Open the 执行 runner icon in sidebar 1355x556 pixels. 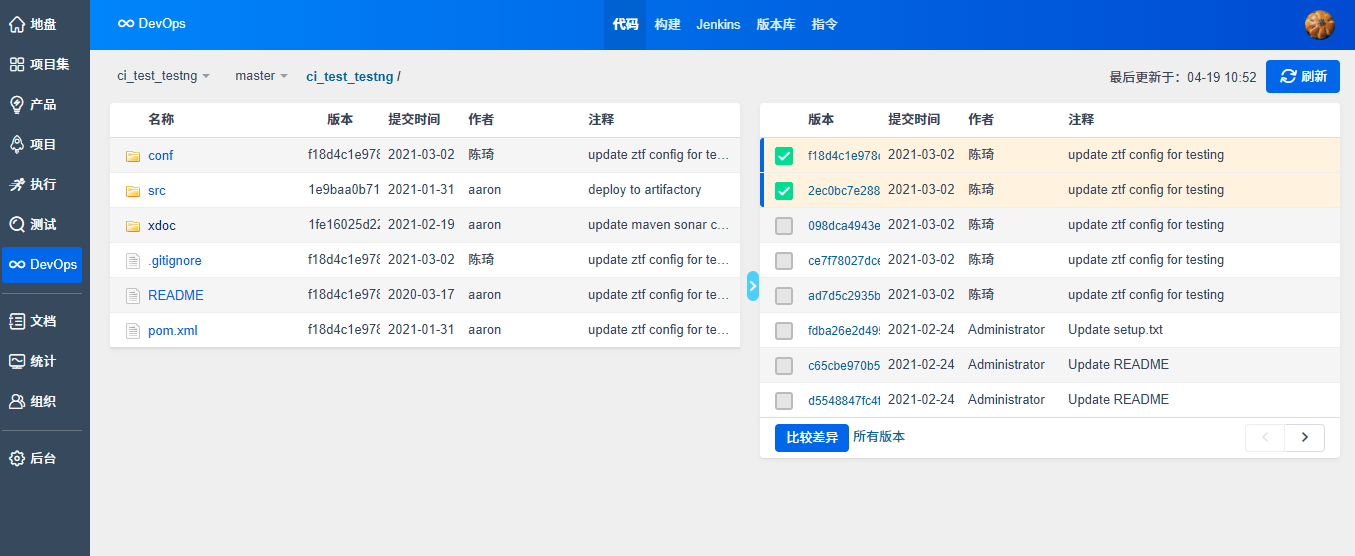(x=17, y=184)
